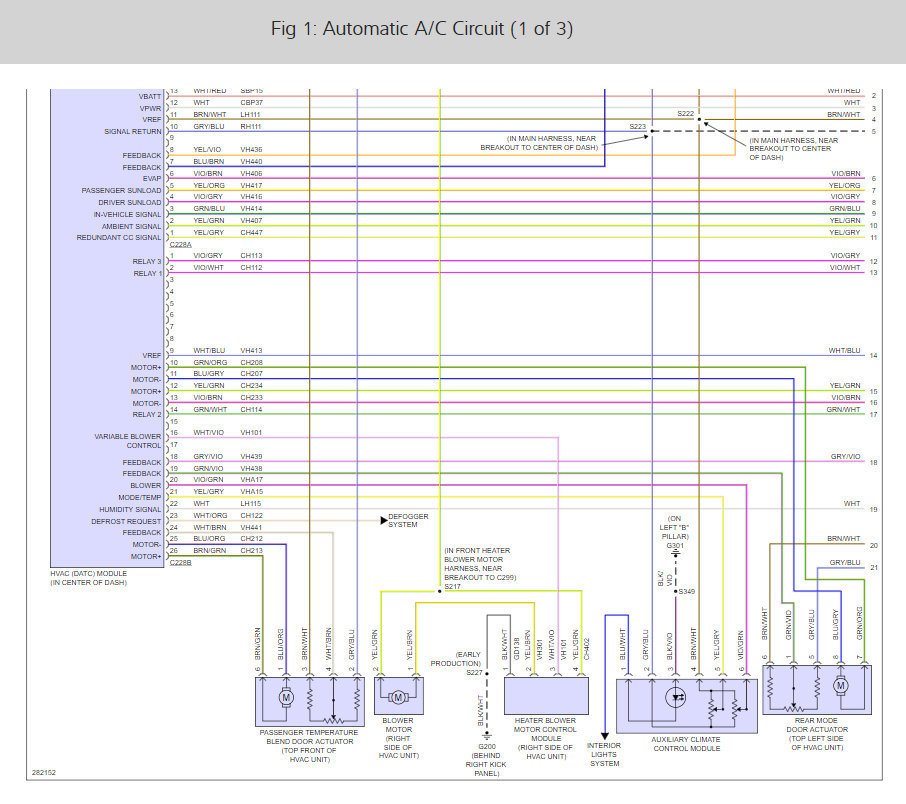This screenshot has height=804, width=906.
Task: Click the 'HVAC (DATC) MODULE' label
Action: (x=88, y=573)
